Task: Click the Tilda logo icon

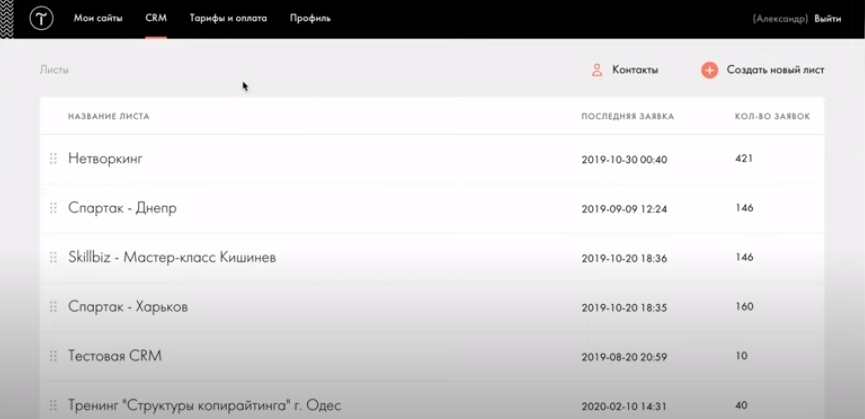Action: pos(41,18)
